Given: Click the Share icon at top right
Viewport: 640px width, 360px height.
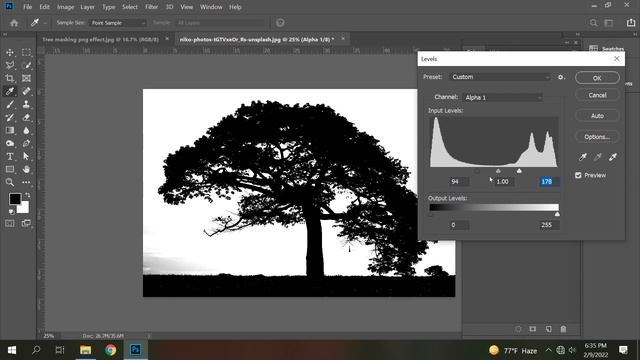Looking at the screenshot, I should pyautogui.click(x=631, y=23).
